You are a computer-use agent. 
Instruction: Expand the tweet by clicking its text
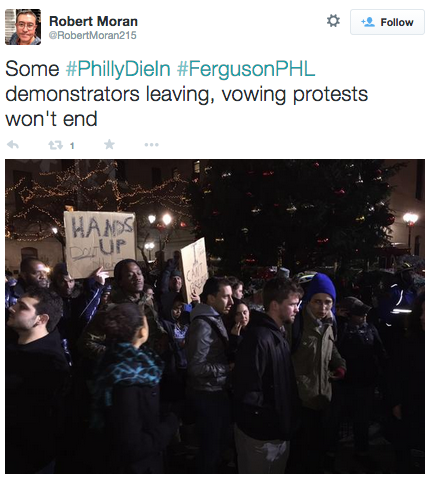click(x=187, y=94)
